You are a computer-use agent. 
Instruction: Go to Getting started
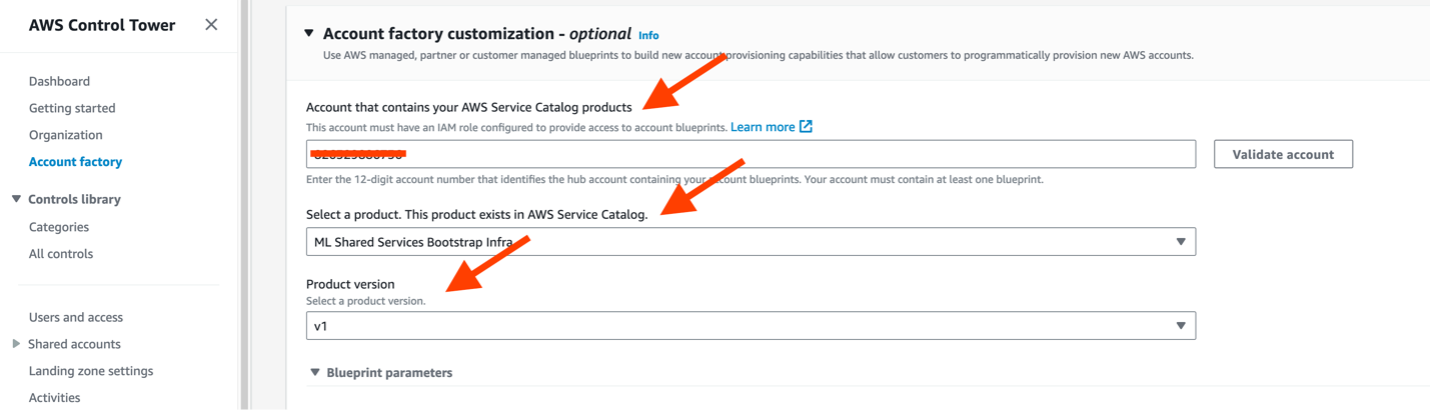coord(72,108)
